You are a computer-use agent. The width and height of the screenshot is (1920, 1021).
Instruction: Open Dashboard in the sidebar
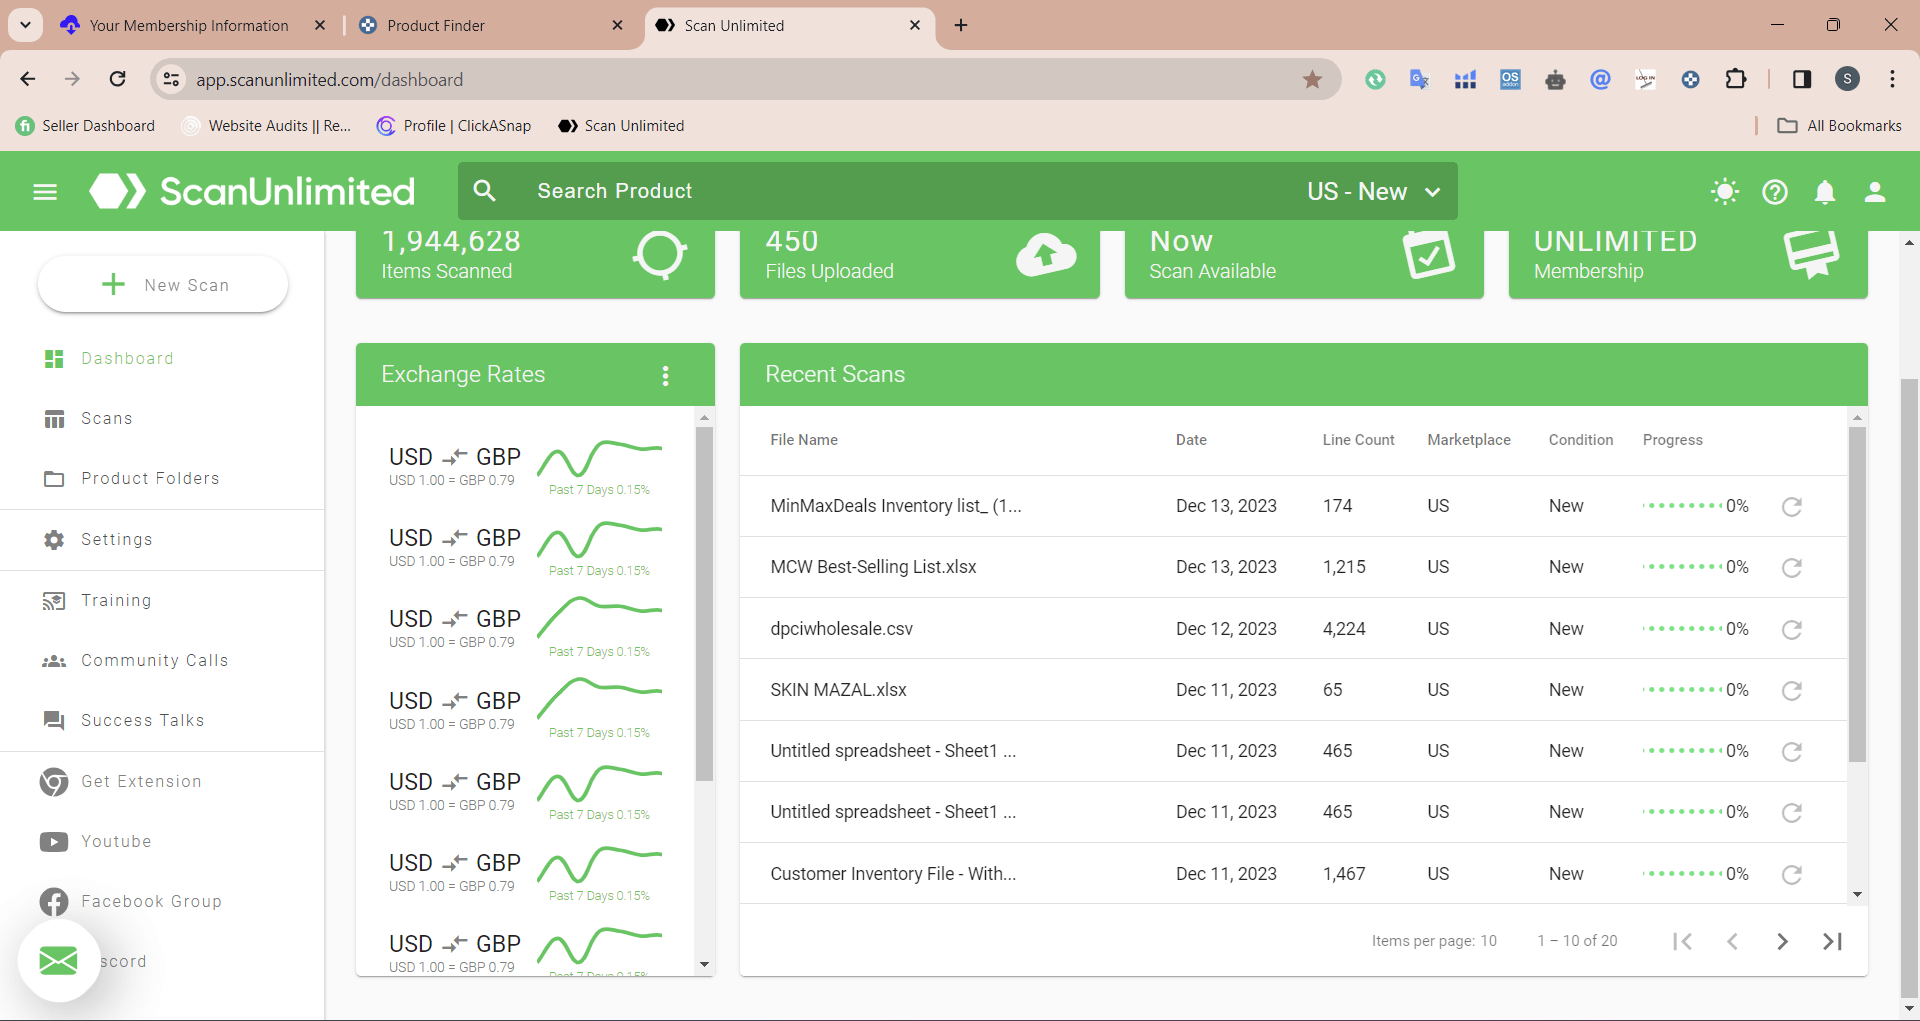(127, 358)
